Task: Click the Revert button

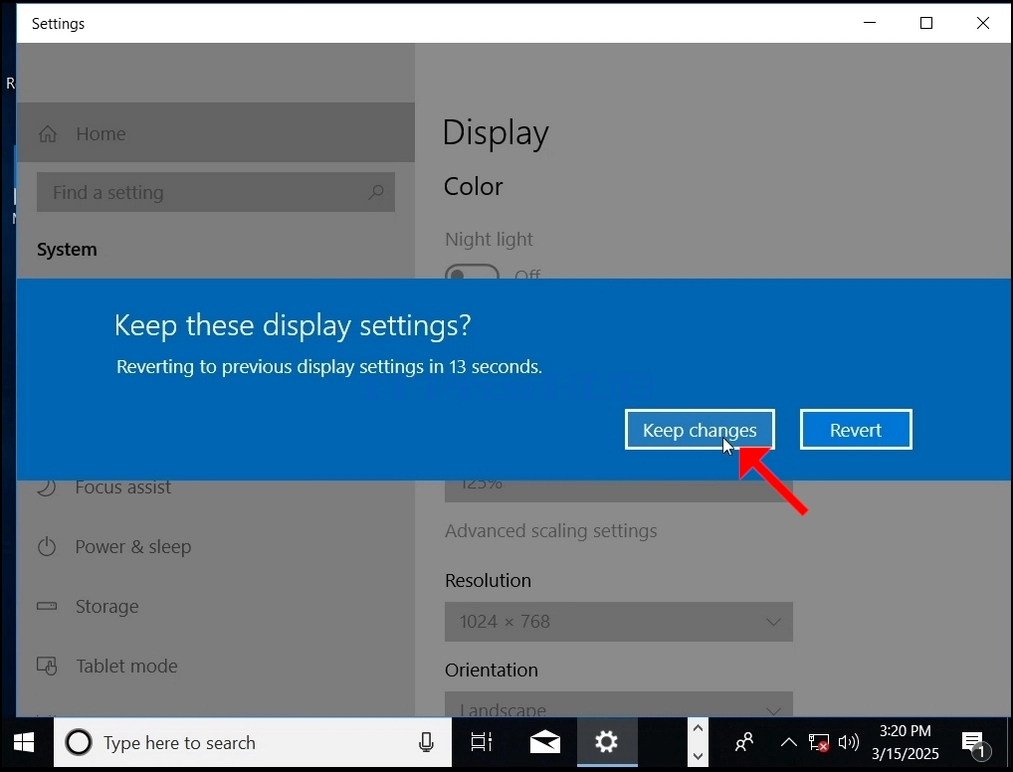Action: click(x=856, y=430)
